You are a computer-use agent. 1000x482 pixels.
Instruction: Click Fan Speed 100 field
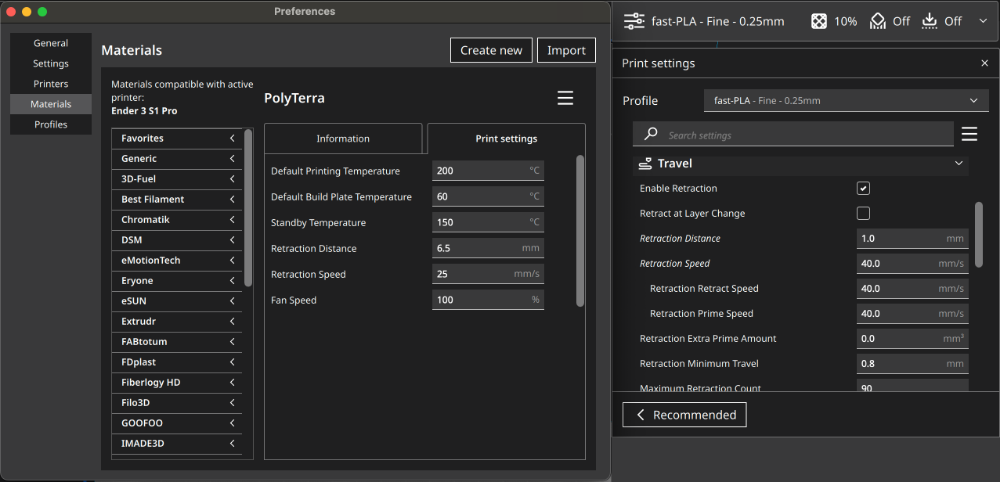click(488, 300)
